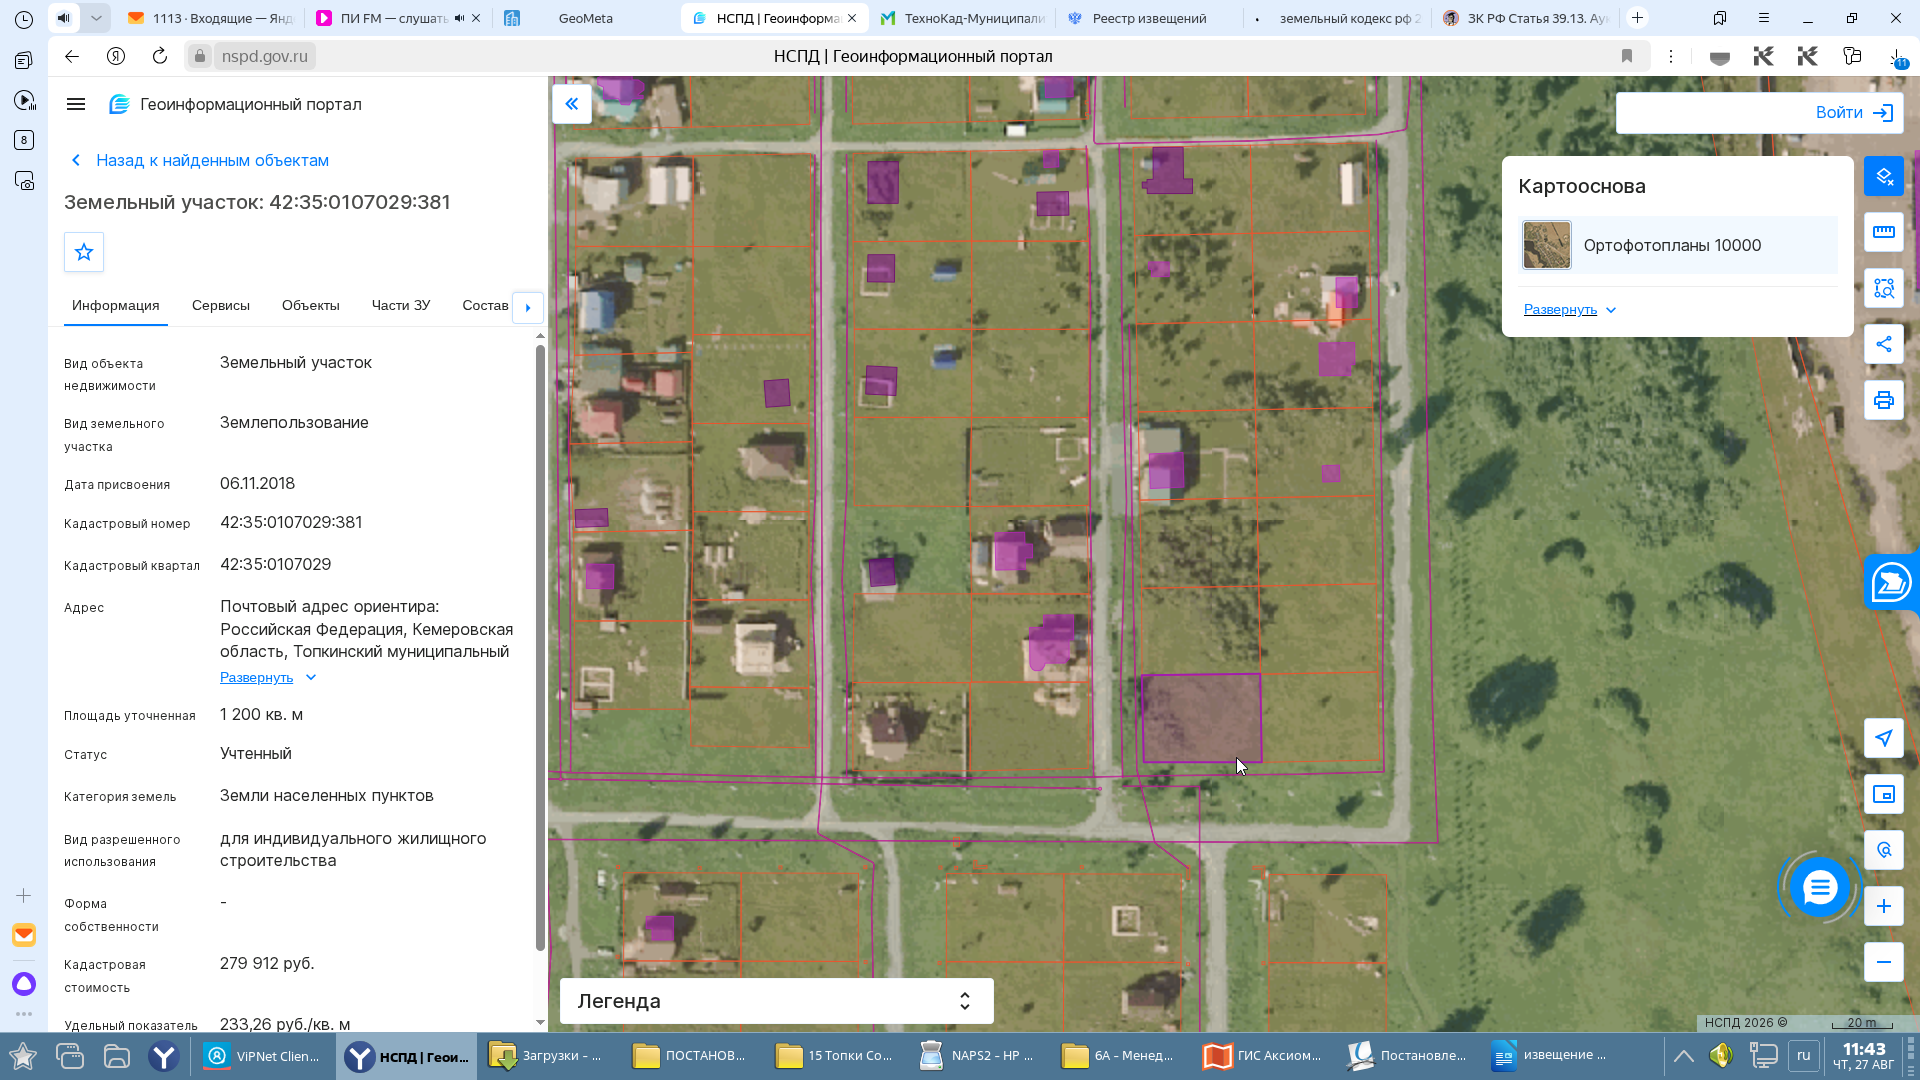Open the chat support bubble
The height and width of the screenshot is (1080, 1920).
point(1820,887)
